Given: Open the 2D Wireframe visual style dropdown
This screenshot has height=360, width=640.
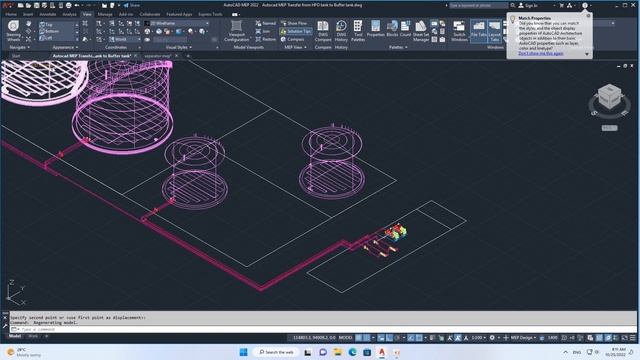Looking at the screenshot, I should coord(177,23).
